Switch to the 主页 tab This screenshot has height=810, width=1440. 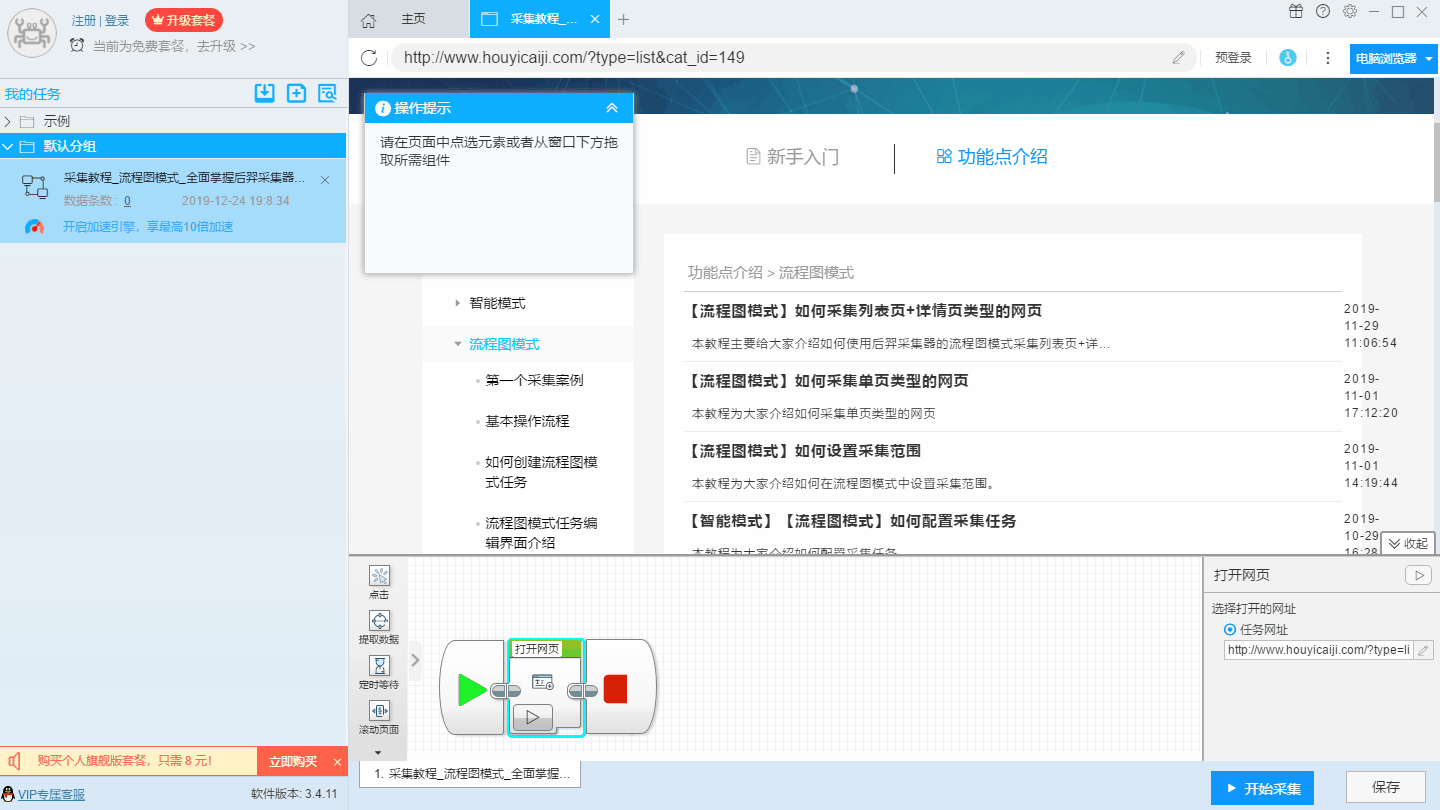point(413,19)
